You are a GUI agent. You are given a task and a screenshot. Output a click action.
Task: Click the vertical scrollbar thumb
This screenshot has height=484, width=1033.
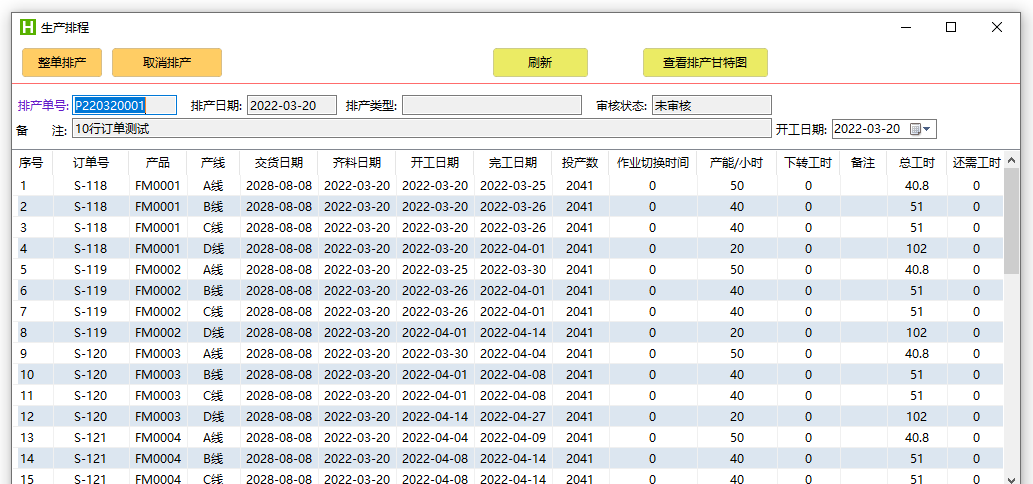(x=1011, y=223)
